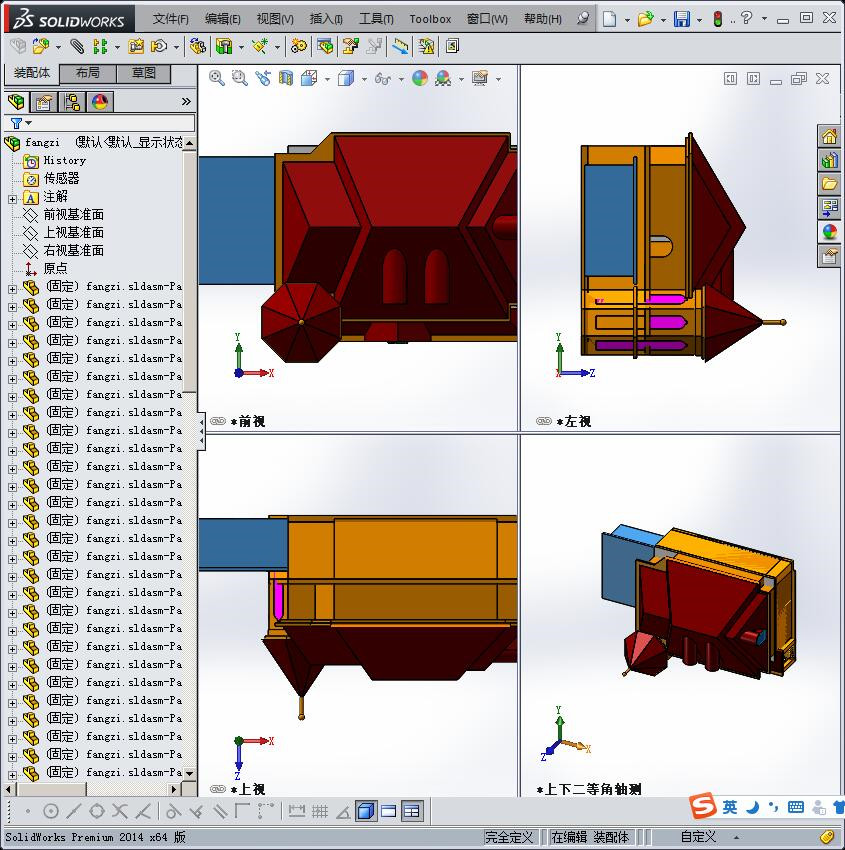Click the Insert Components icon
The image size is (845, 850).
[41, 47]
